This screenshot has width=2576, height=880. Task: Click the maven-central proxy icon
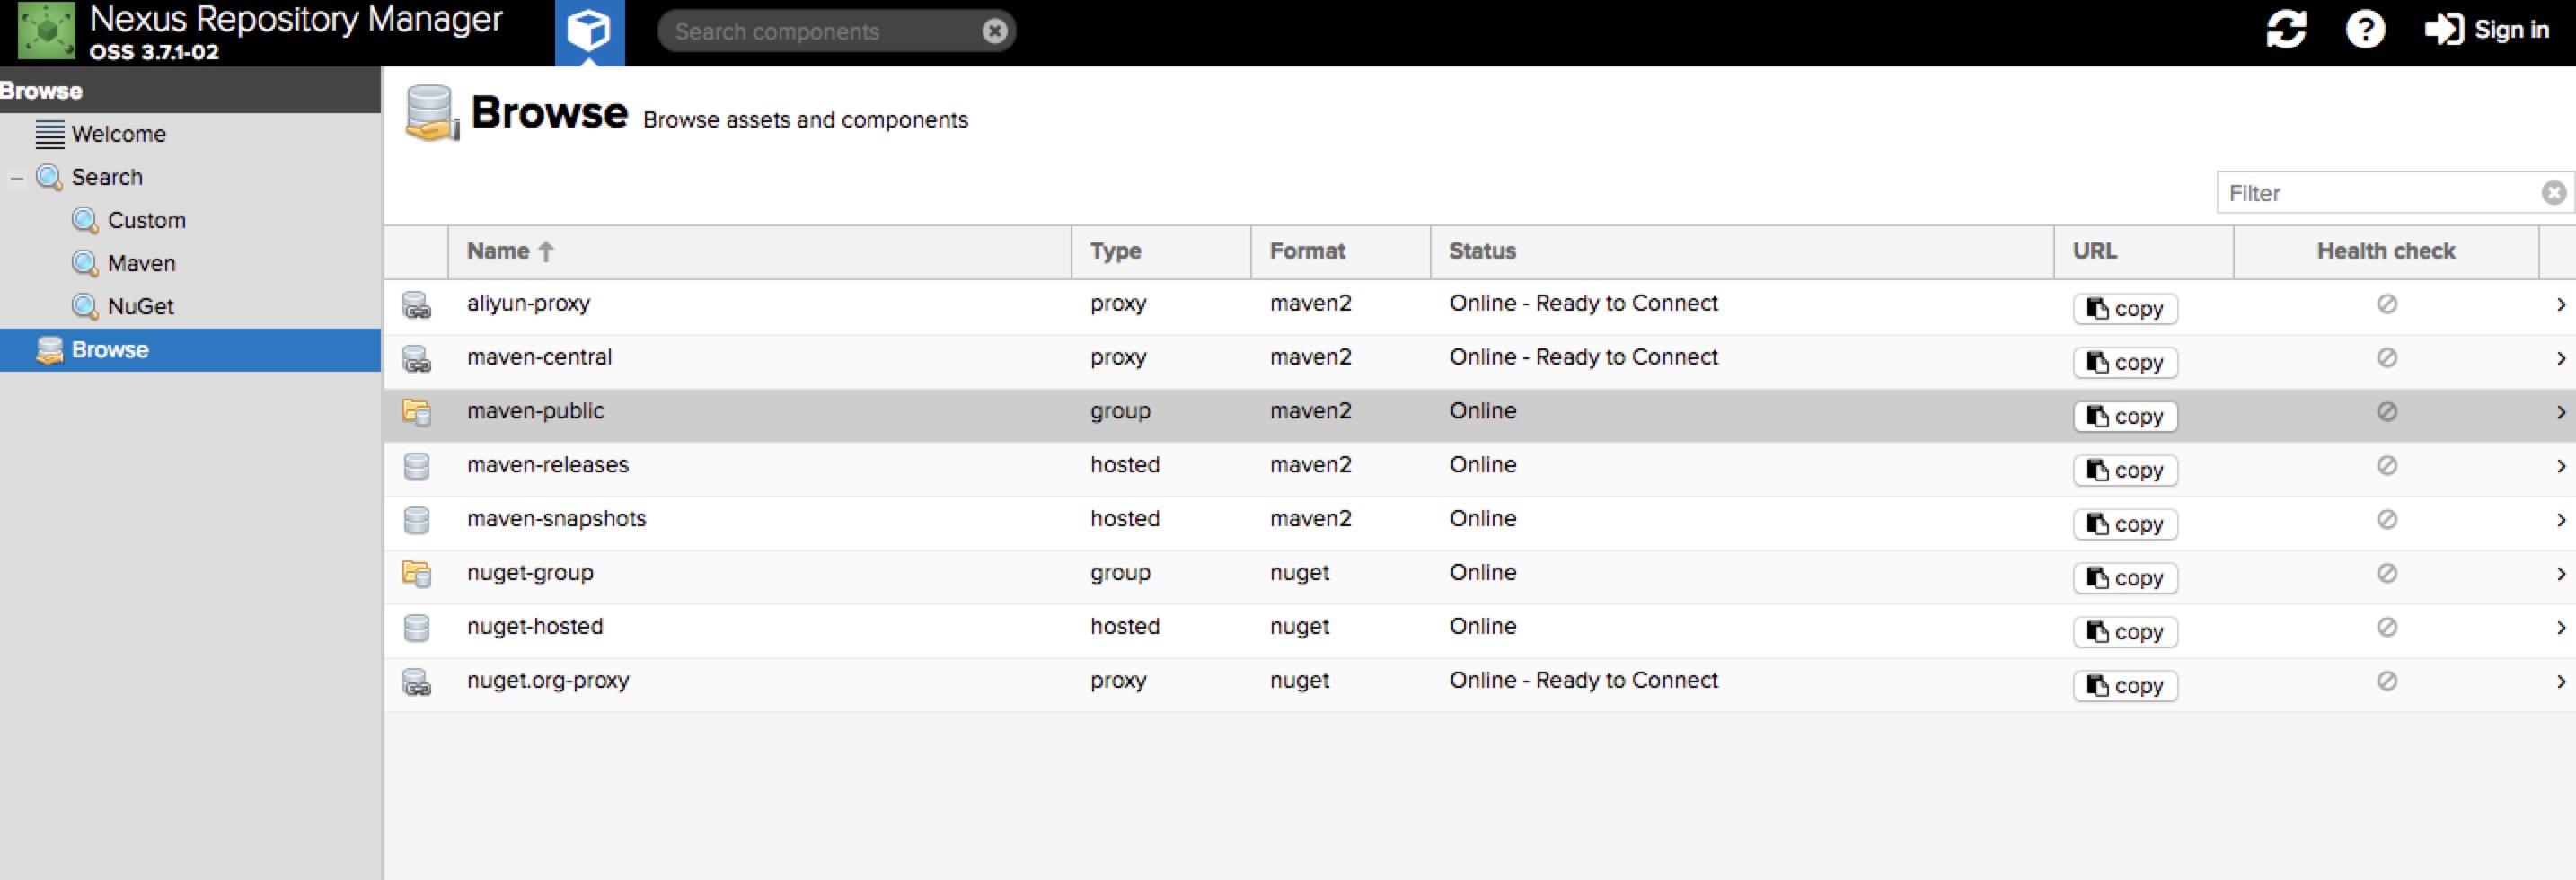[x=417, y=359]
